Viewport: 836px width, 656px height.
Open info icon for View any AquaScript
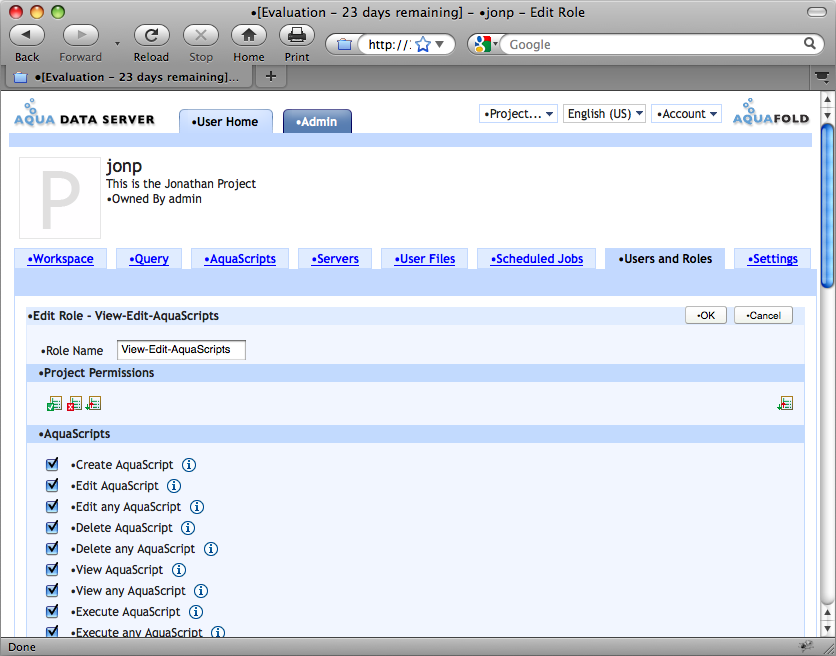pos(201,591)
